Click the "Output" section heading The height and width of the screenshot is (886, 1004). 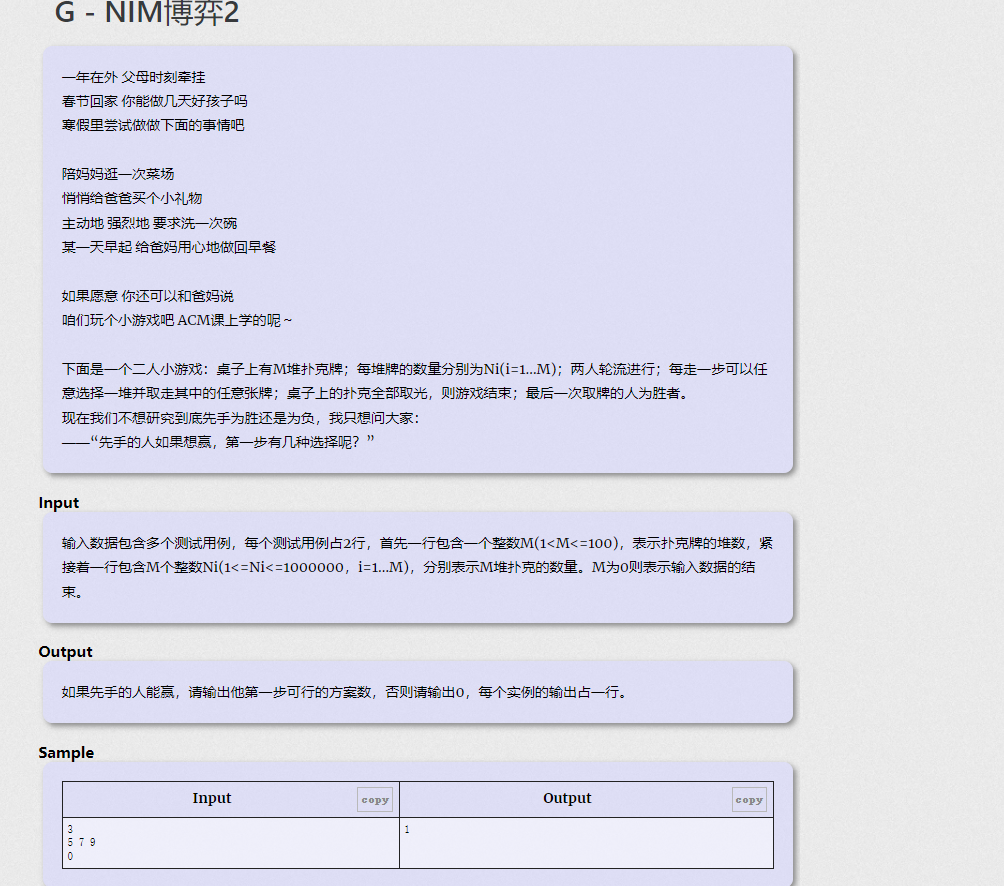tap(65, 652)
